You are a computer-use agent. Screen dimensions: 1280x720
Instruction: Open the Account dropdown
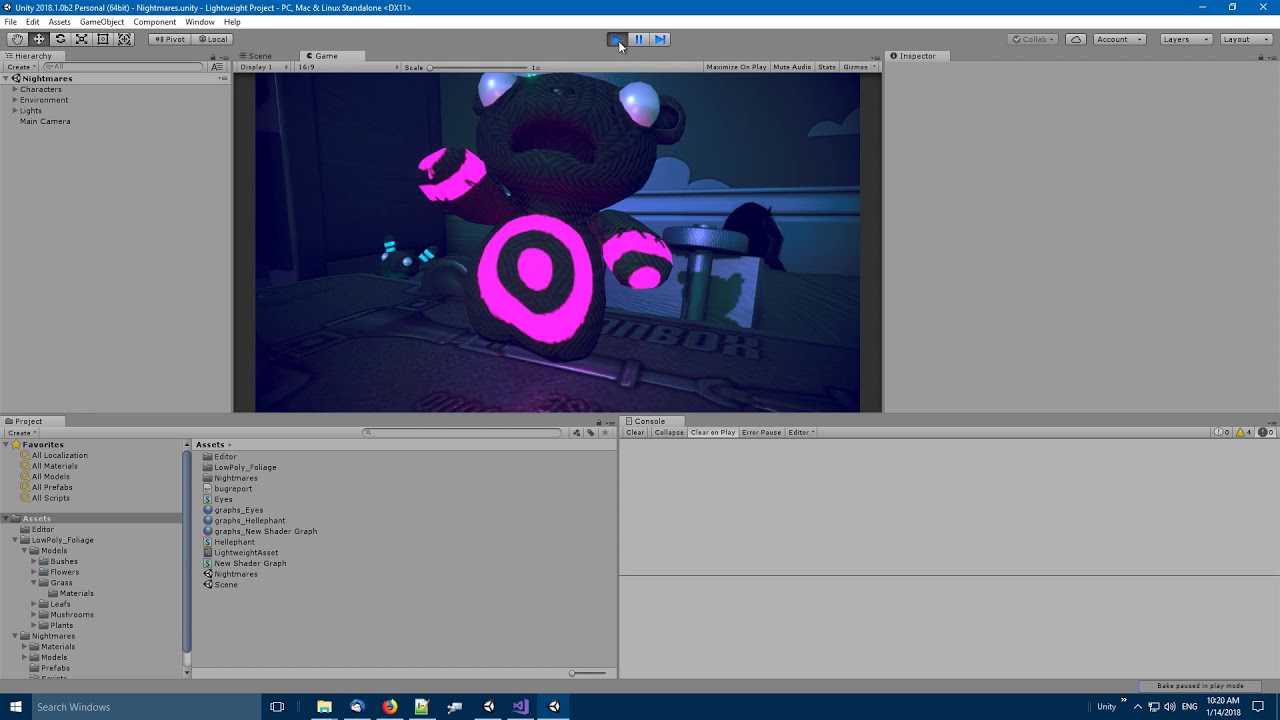coord(1118,39)
